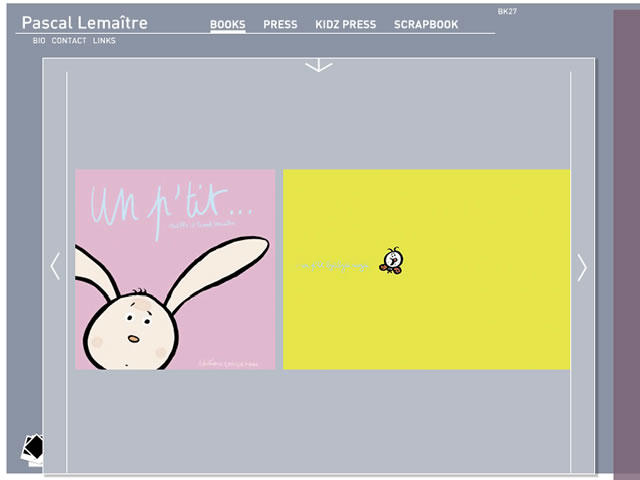The width and height of the screenshot is (640, 480).
Task: Click the purple panel on the right edge
Action: click(627, 245)
